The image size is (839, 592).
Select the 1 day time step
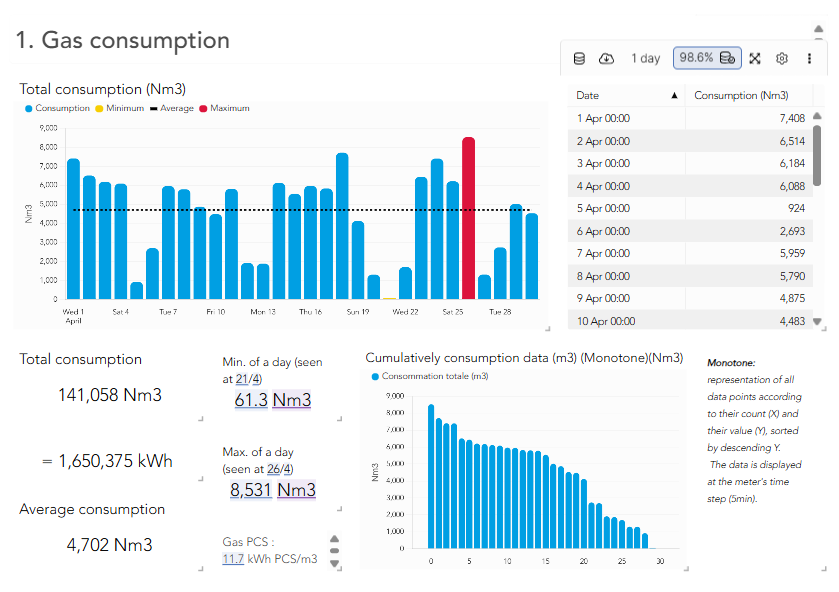click(x=645, y=58)
